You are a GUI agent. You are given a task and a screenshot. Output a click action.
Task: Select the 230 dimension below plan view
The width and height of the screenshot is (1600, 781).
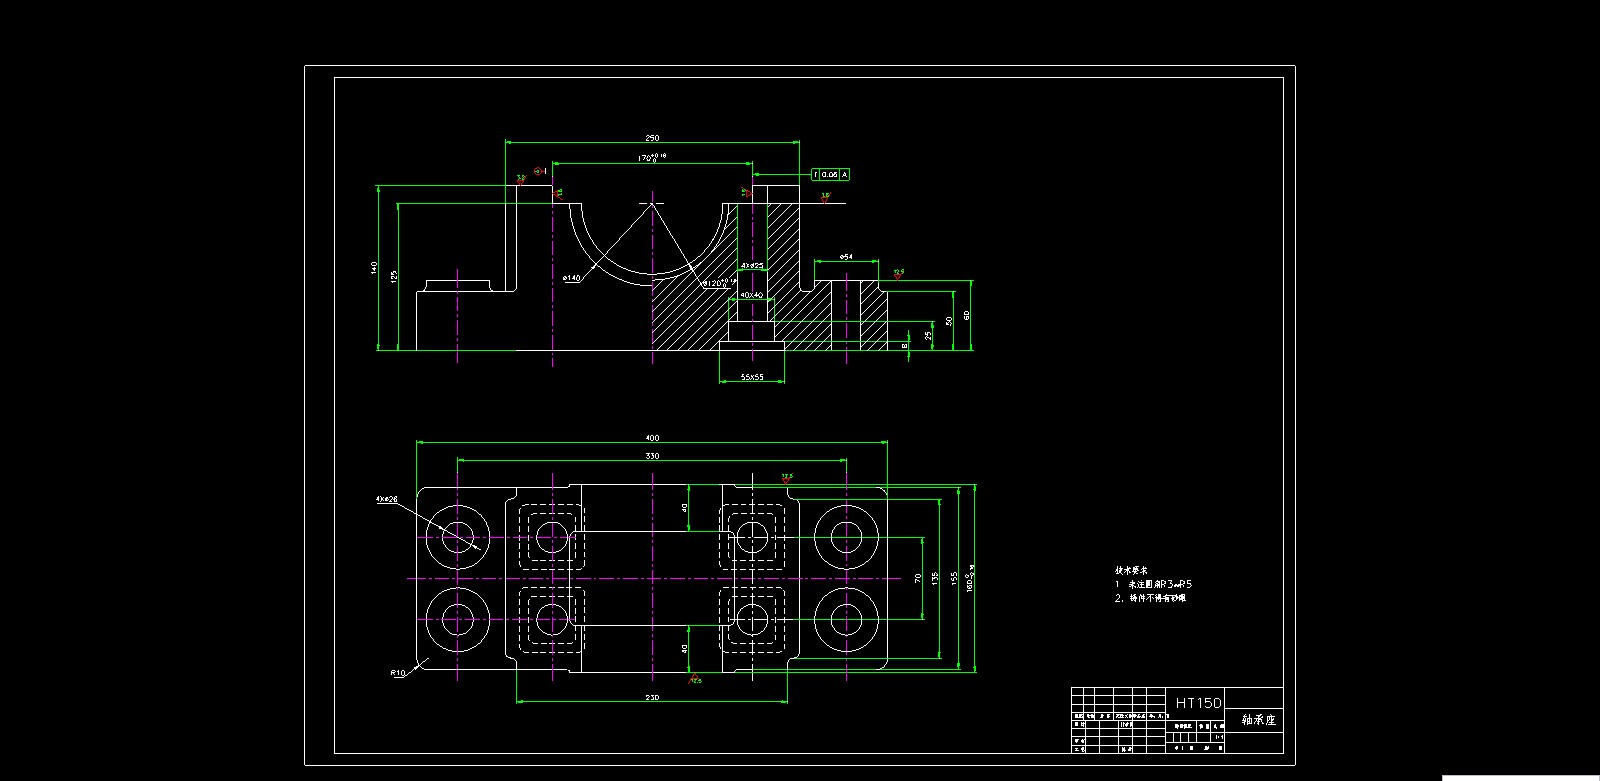(652, 697)
